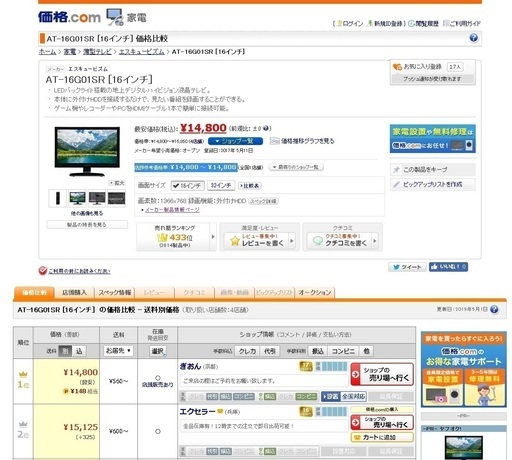Click the heart favorite registration icon

click(397, 67)
